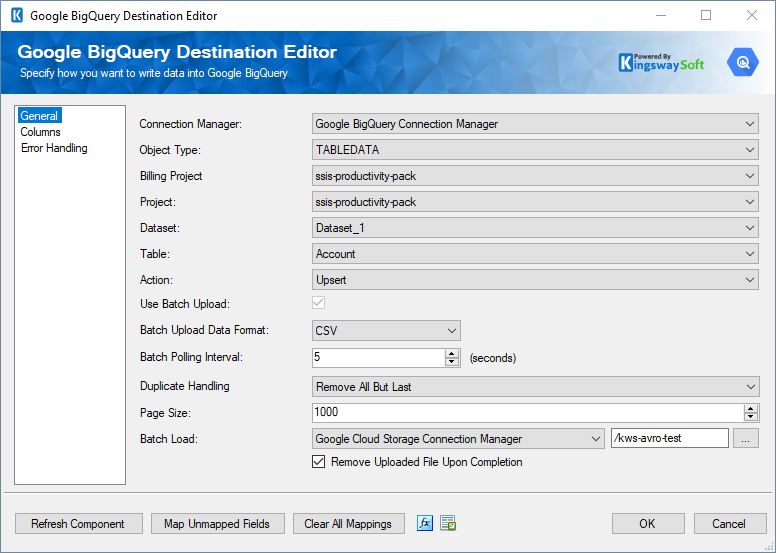Open the Action dropdown showing Upsert
The width and height of the screenshot is (776, 553).
(535, 280)
